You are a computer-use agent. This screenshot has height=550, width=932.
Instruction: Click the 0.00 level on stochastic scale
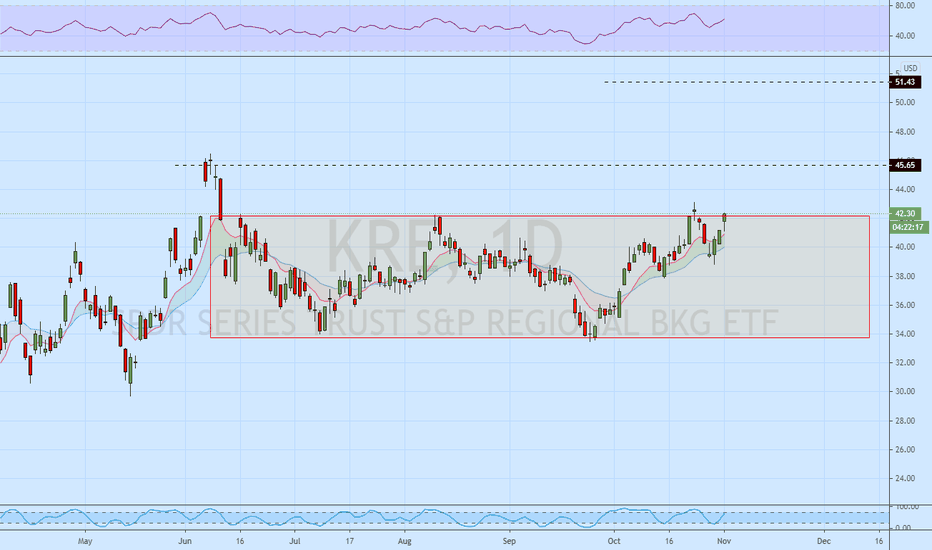[905, 528]
